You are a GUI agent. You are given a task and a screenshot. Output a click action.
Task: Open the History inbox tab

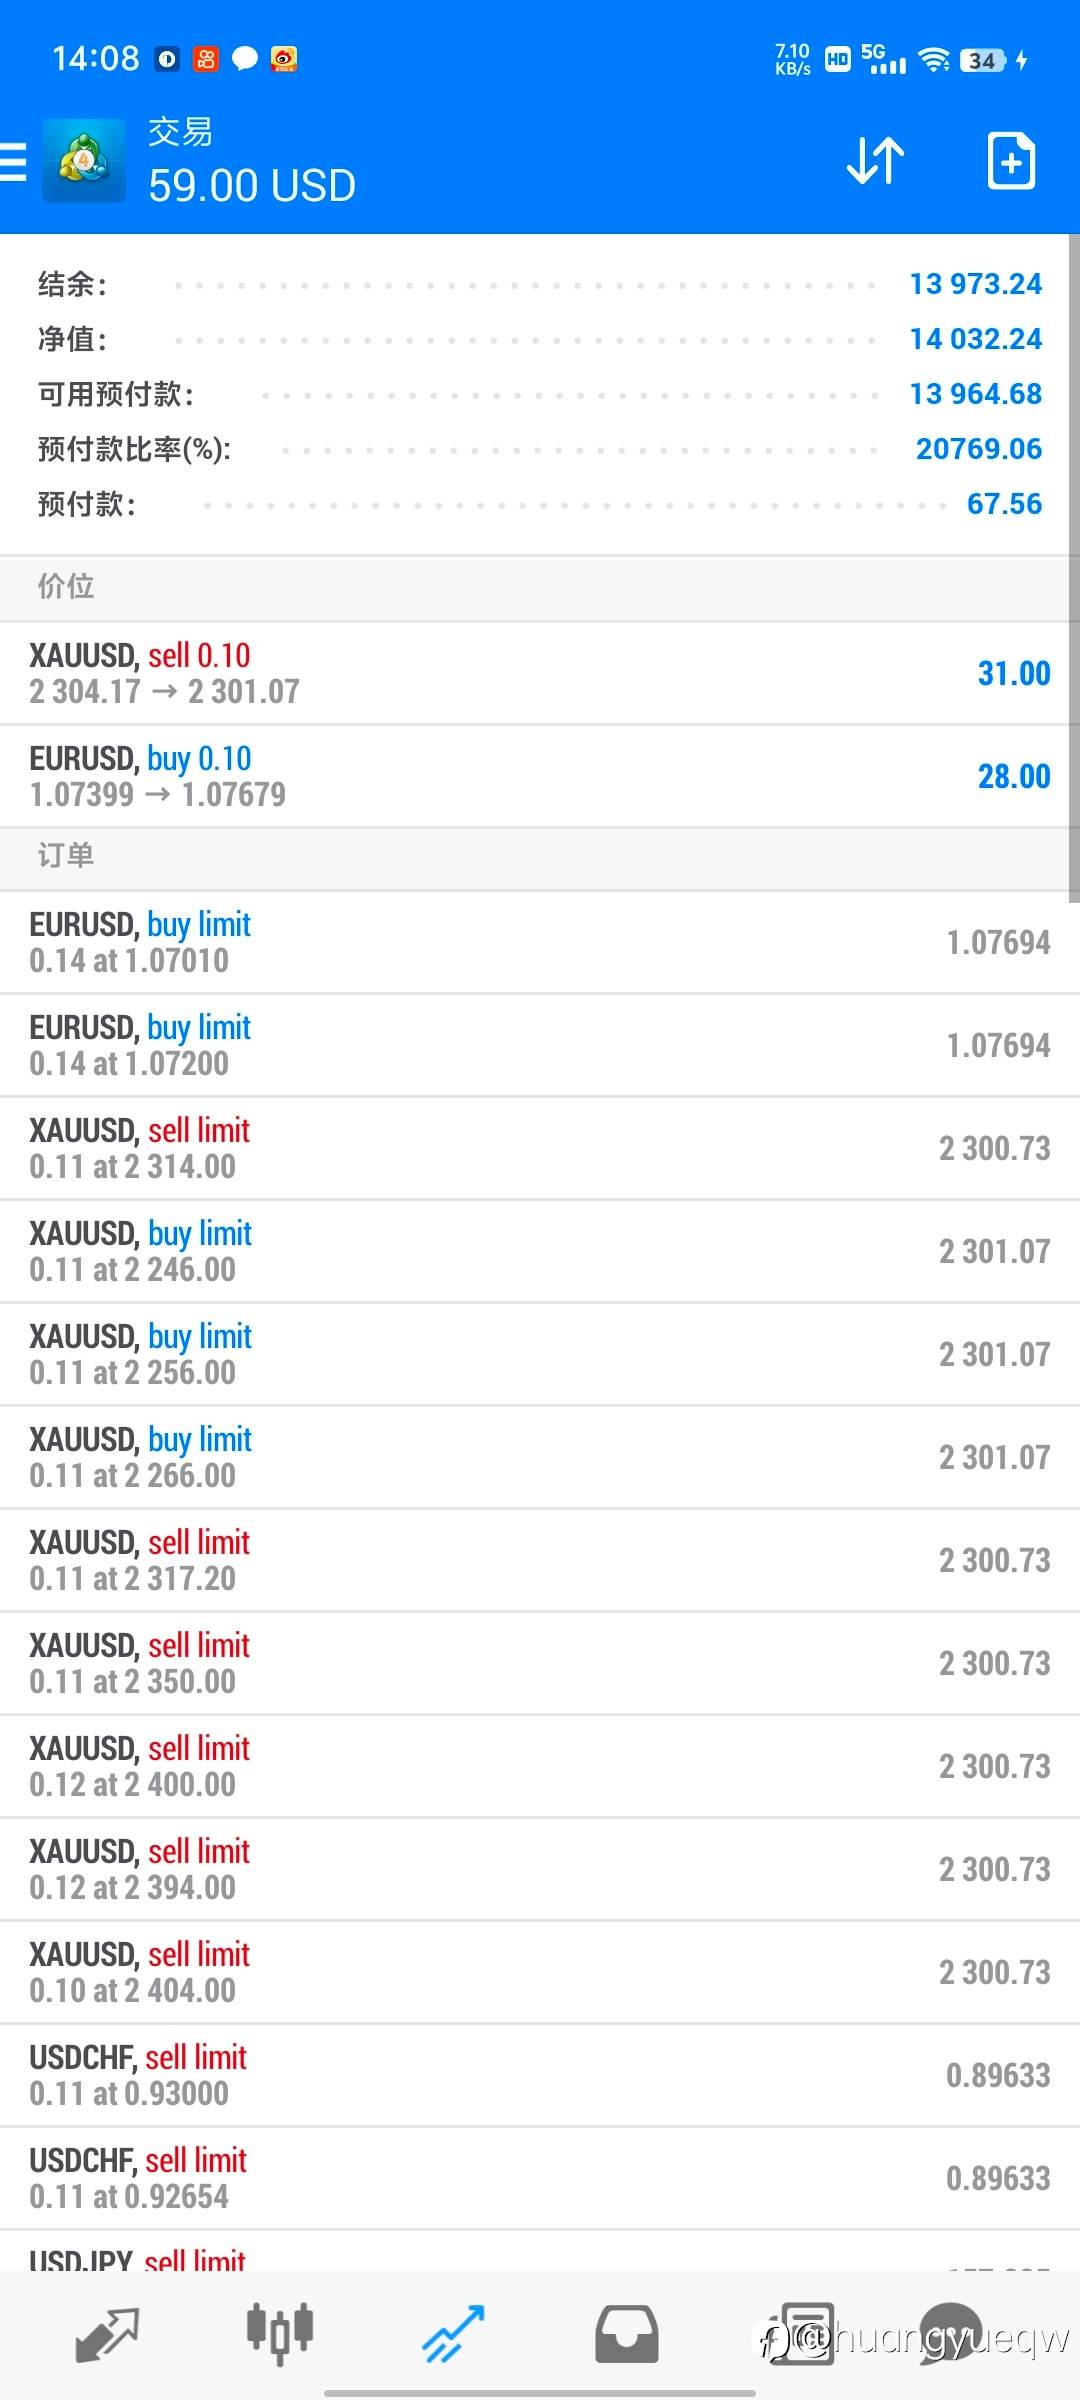(x=627, y=2334)
